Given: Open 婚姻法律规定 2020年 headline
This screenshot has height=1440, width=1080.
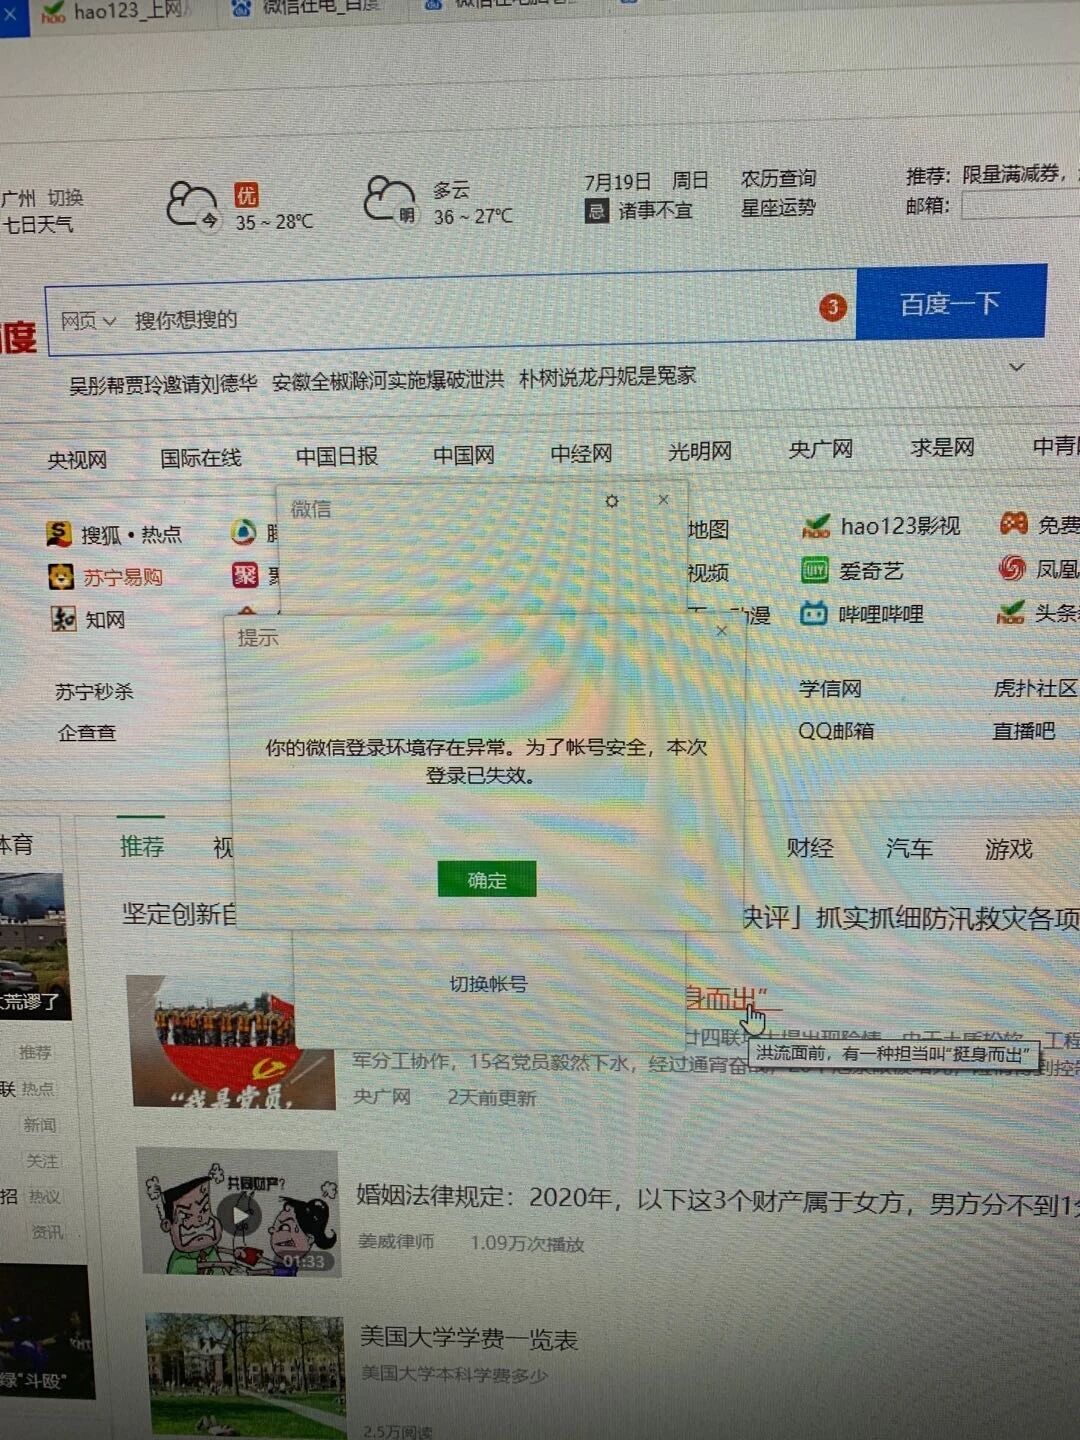Looking at the screenshot, I should [x=718, y=1199].
